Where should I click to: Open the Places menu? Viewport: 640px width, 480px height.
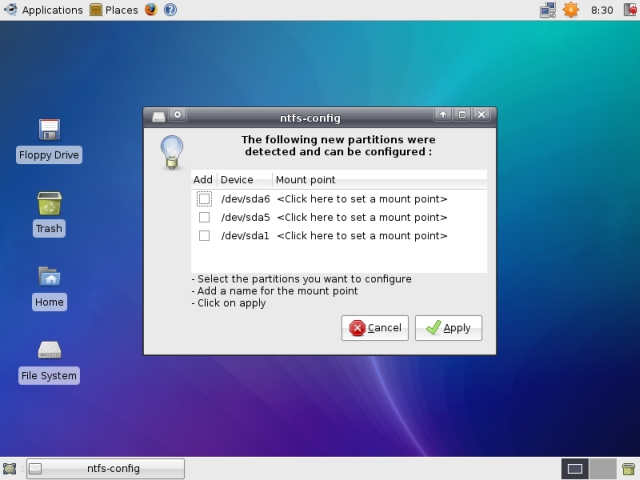(114, 10)
